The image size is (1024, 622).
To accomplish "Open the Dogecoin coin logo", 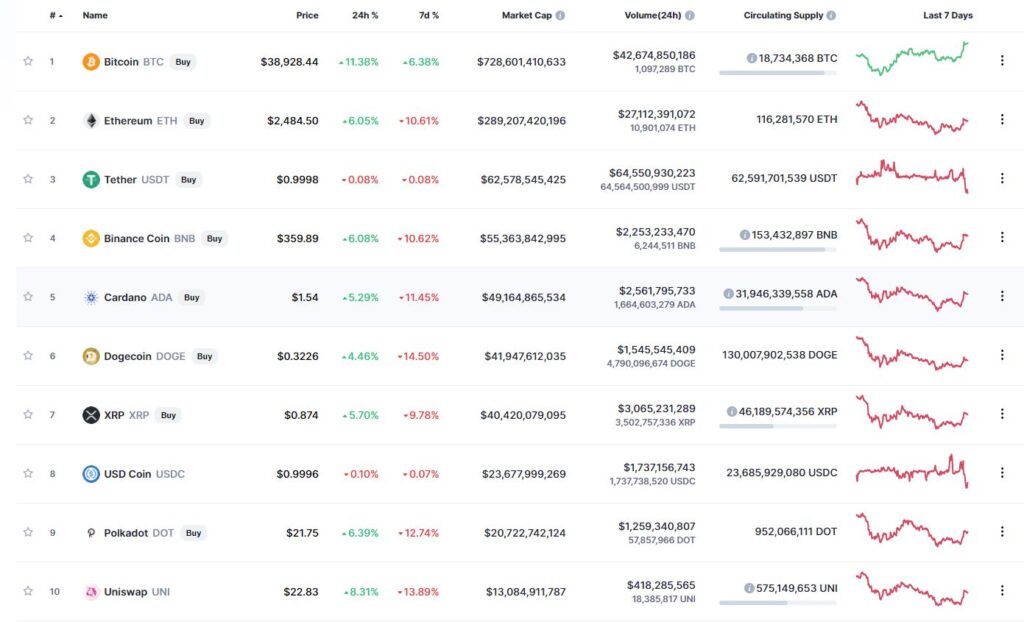I will click(91, 356).
